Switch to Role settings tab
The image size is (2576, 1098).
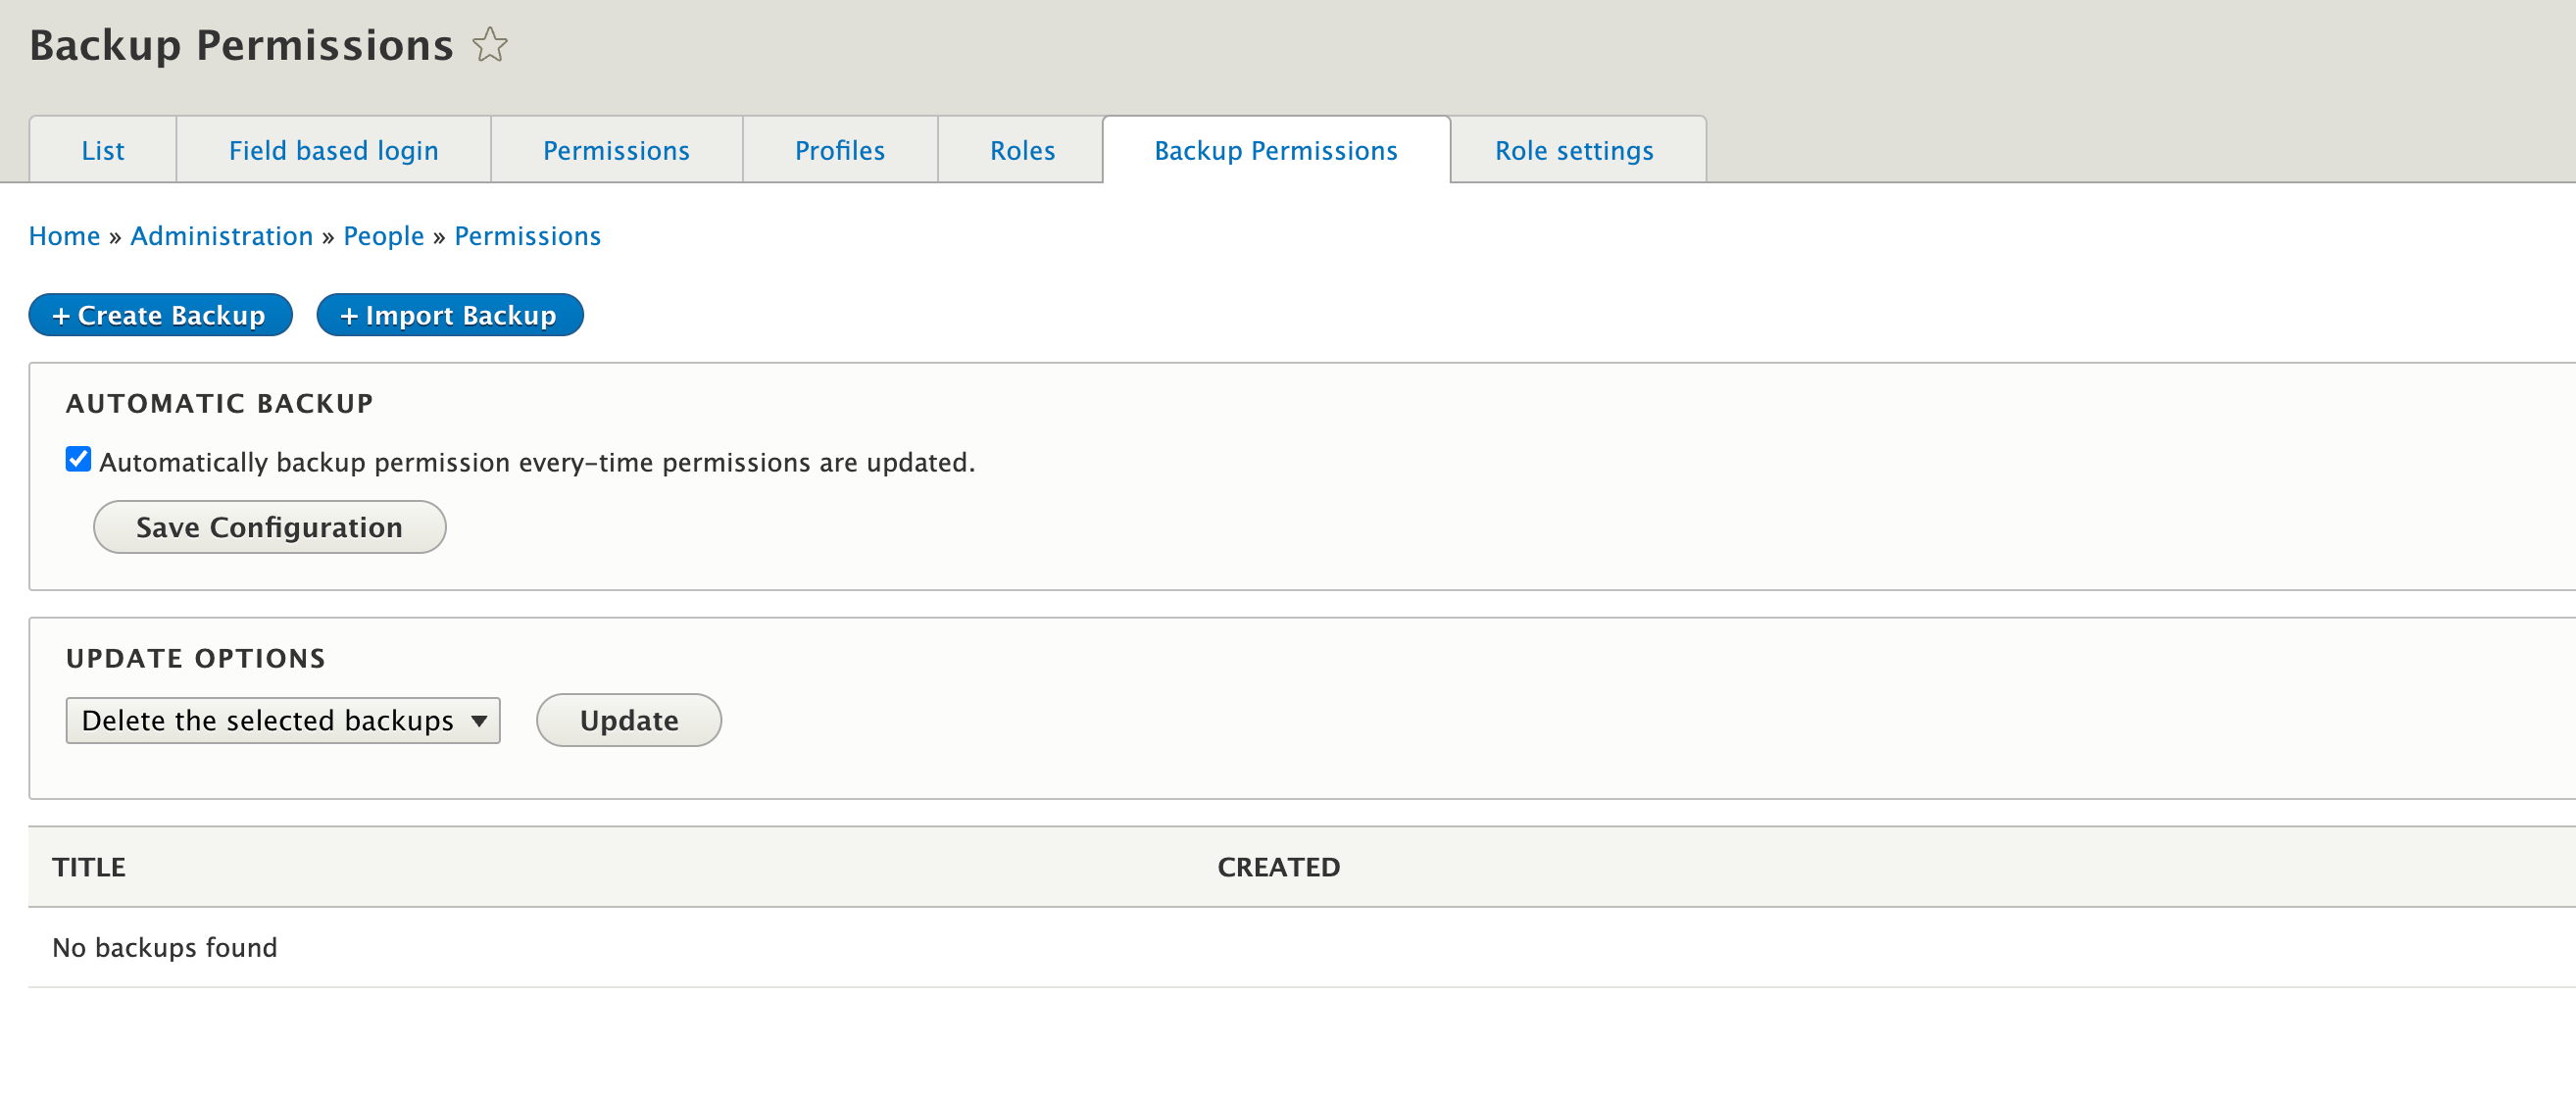click(1573, 150)
